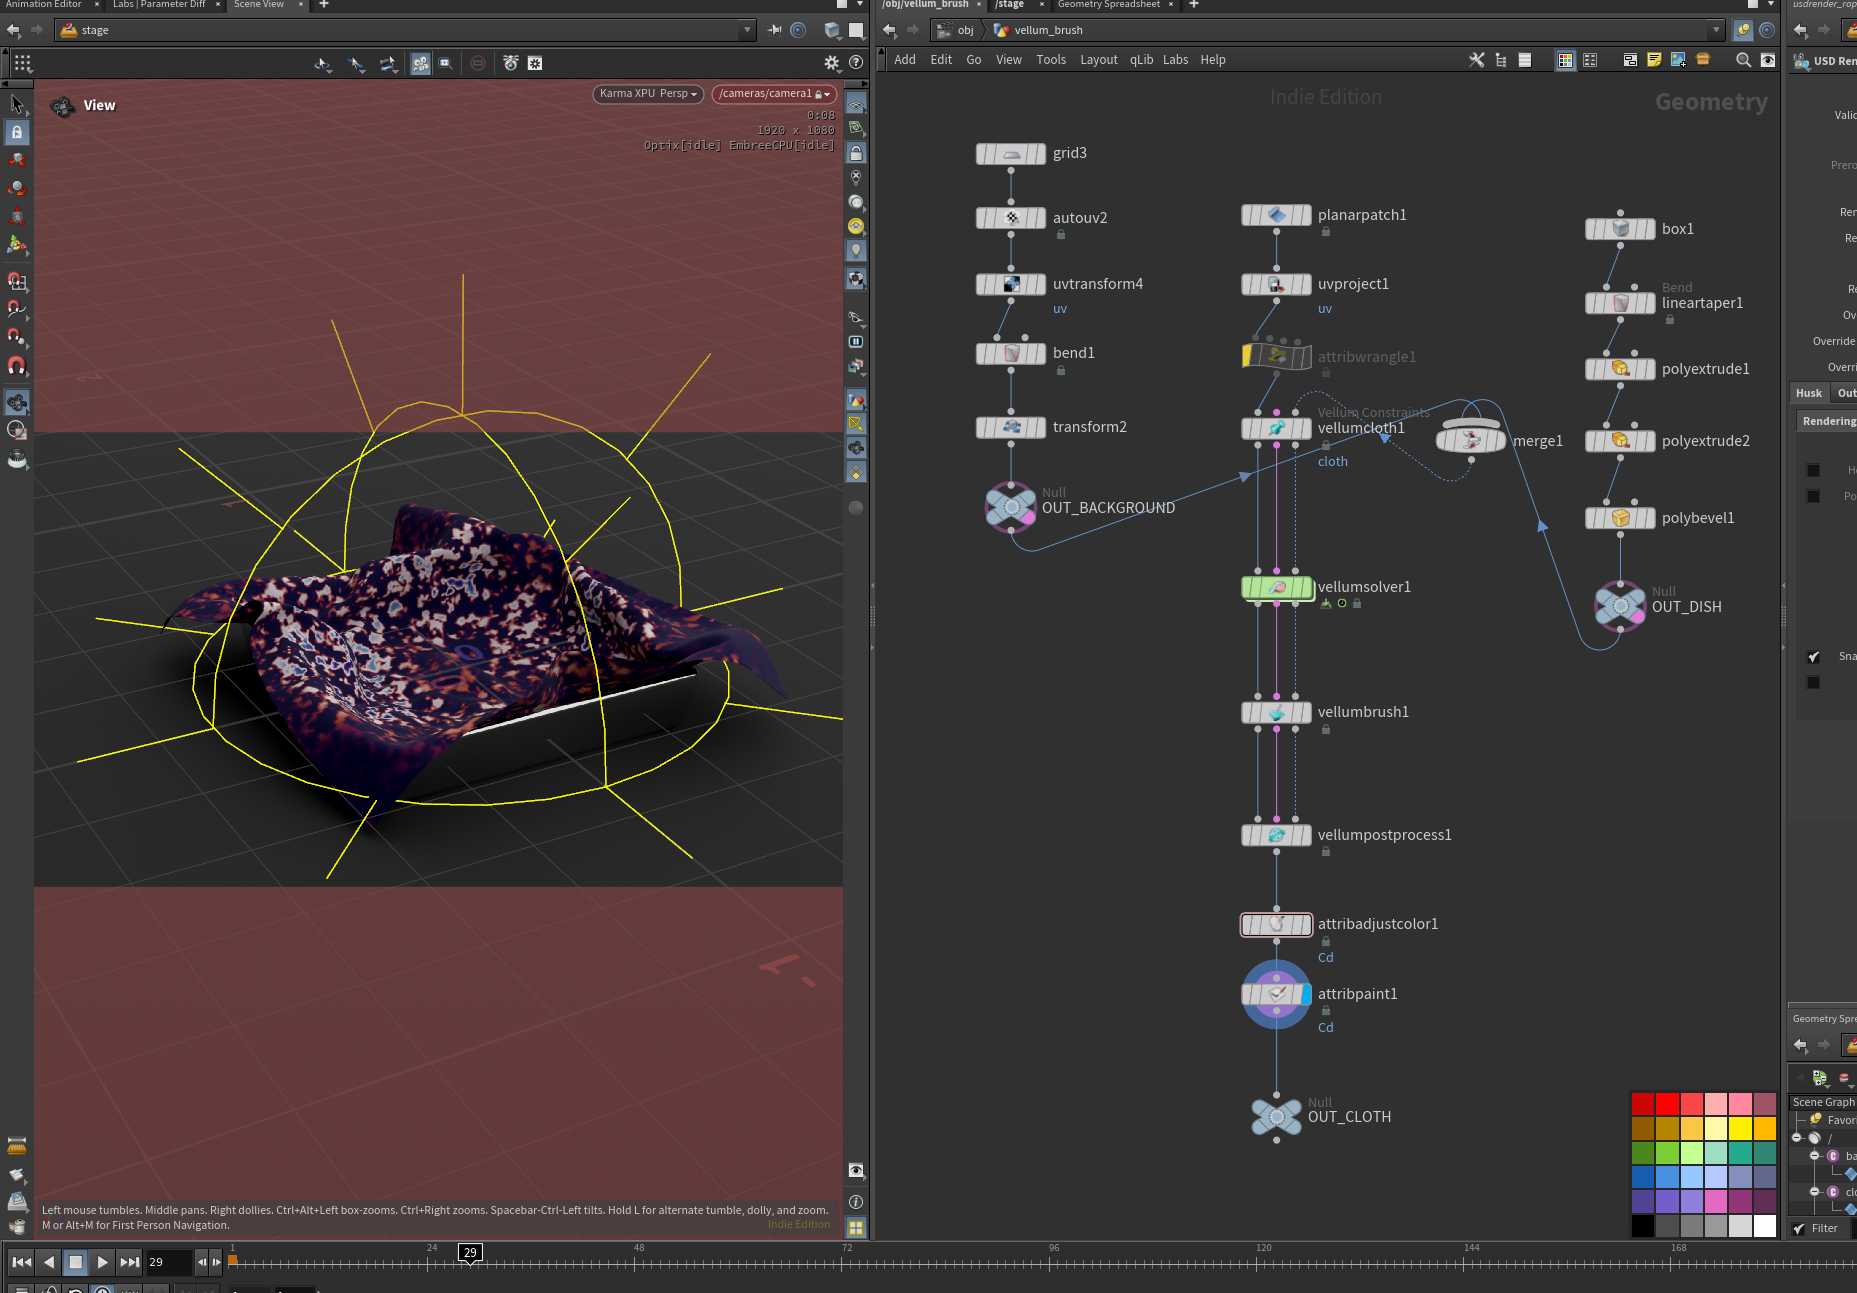Screen dimensions: 1857x1293
Task: Click the magnifier Find Node icon
Action: (1743, 60)
